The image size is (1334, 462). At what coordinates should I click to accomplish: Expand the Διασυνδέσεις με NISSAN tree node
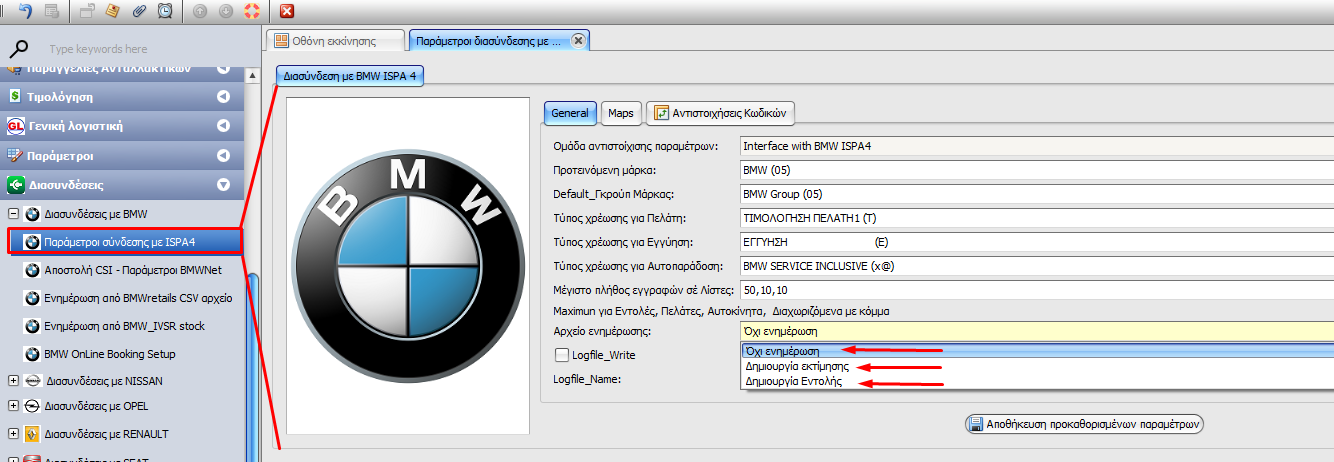click(x=13, y=381)
